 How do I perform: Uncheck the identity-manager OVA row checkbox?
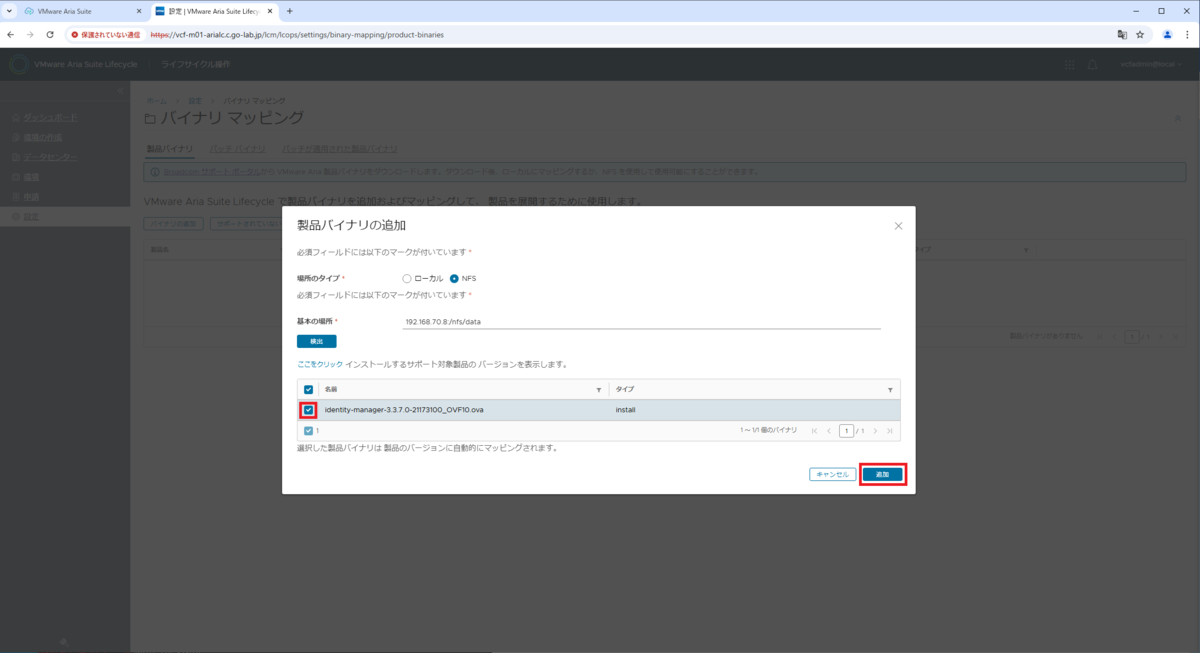[x=309, y=410]
